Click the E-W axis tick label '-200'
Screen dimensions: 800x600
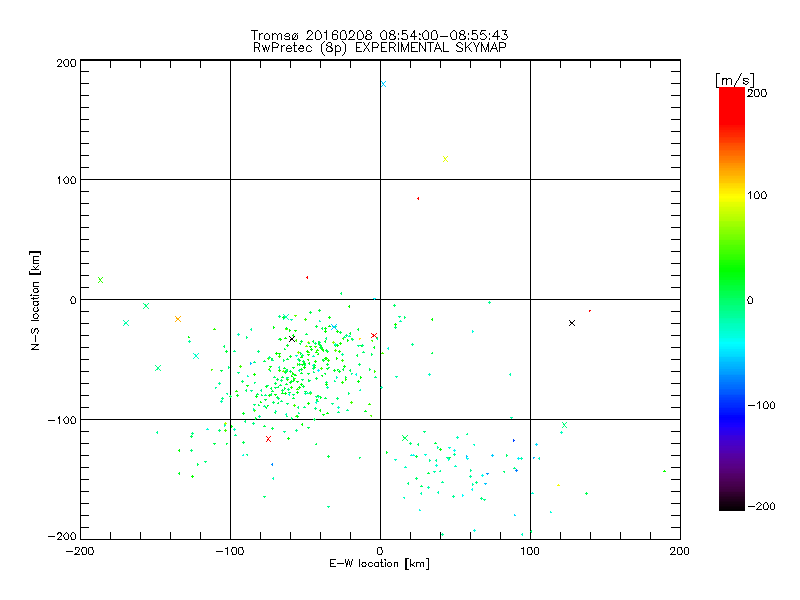tap(80, 551)
